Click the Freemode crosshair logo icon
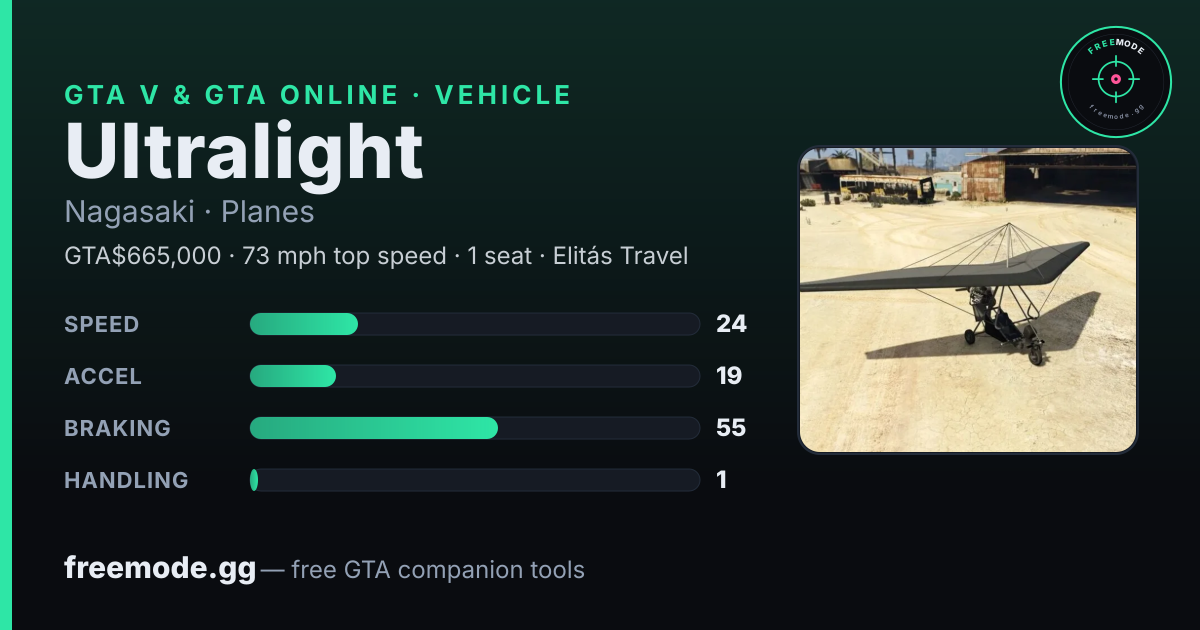 pos(1115,81)
